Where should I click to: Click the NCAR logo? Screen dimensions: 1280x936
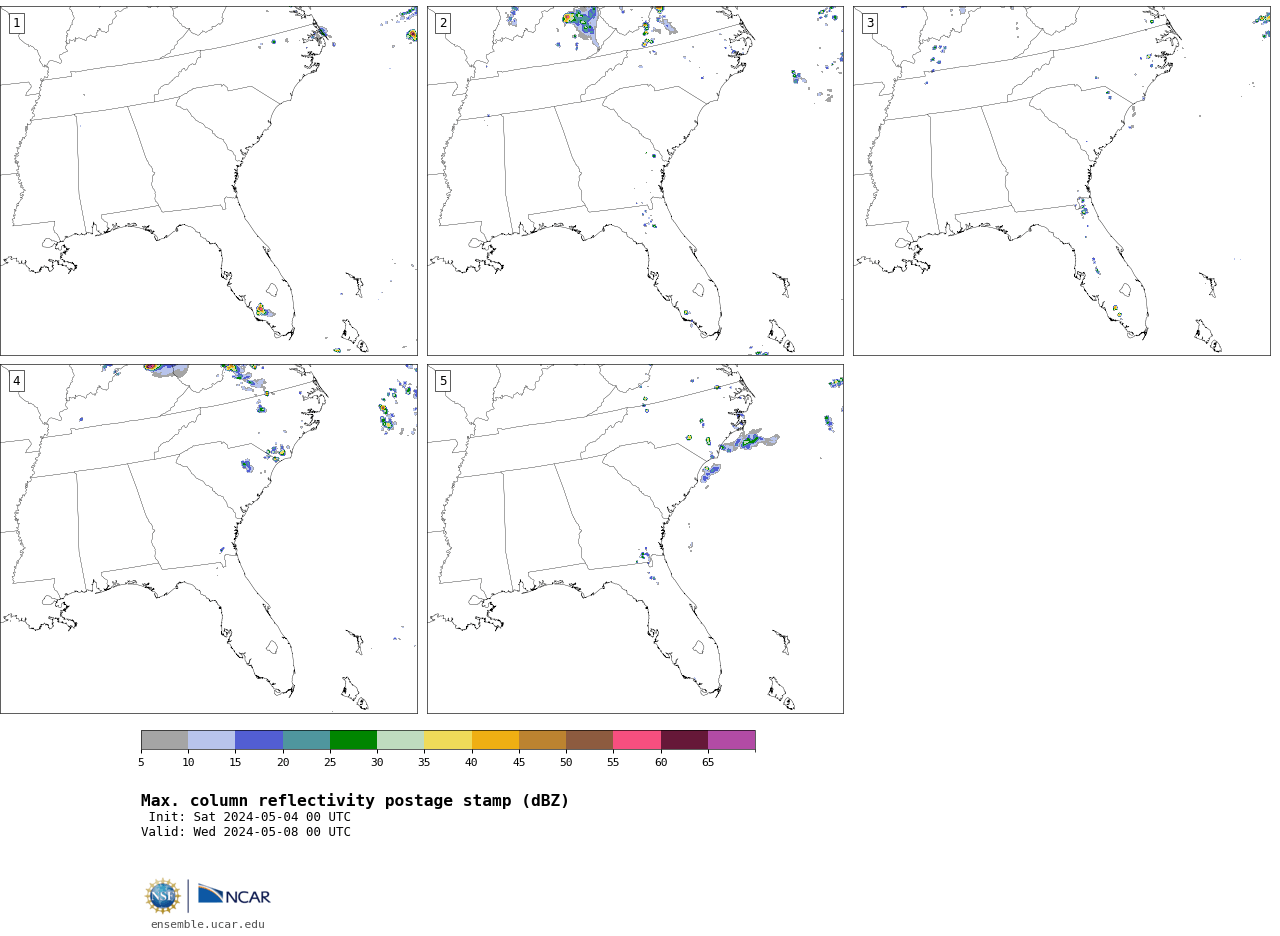point(234,895)
